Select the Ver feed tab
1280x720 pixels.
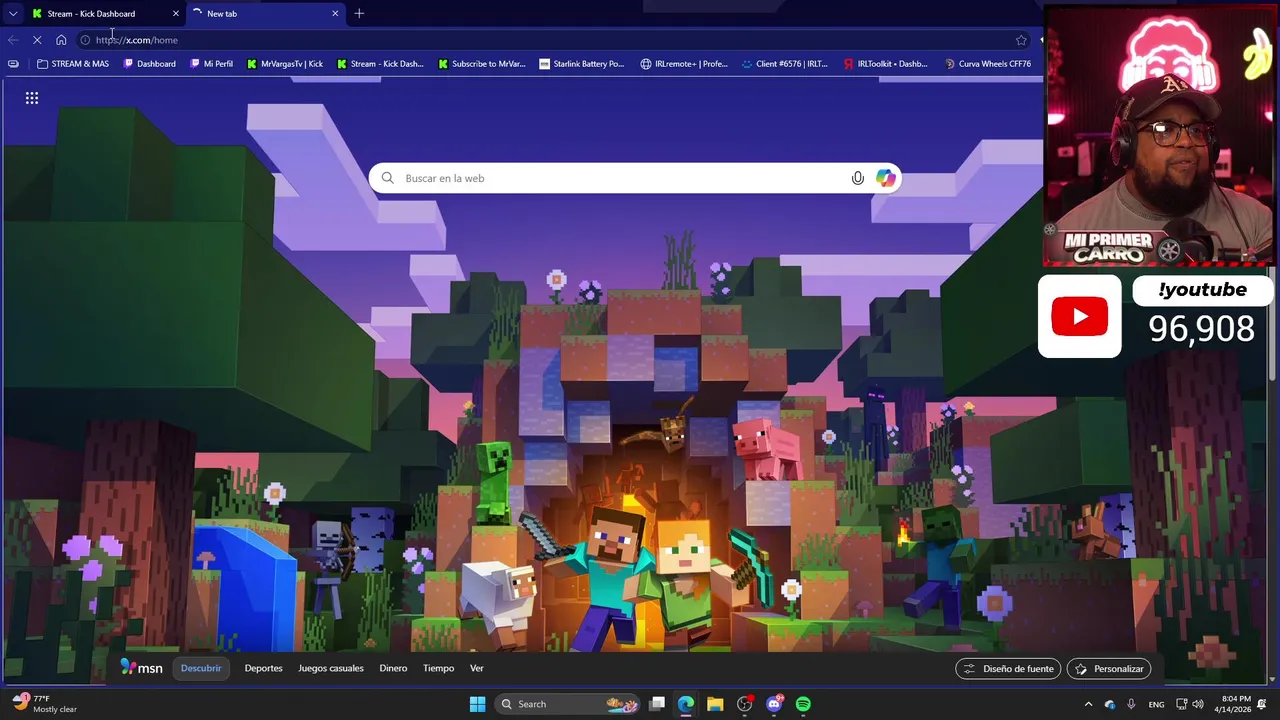477,668
